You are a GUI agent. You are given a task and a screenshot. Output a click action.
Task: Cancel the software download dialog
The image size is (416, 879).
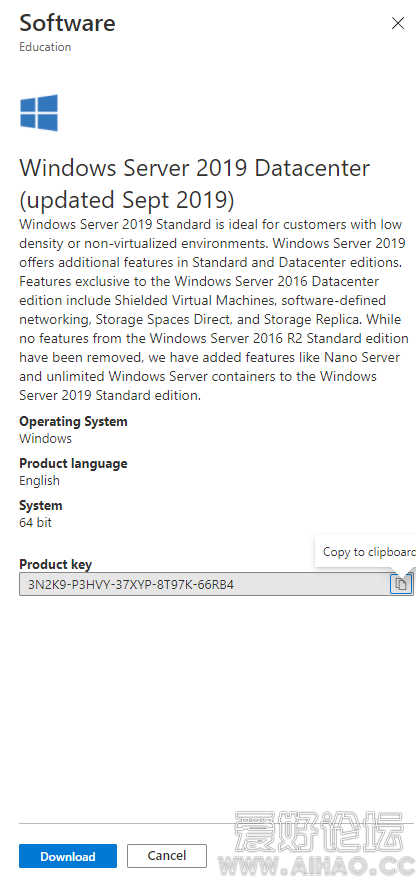coord(167,856)
